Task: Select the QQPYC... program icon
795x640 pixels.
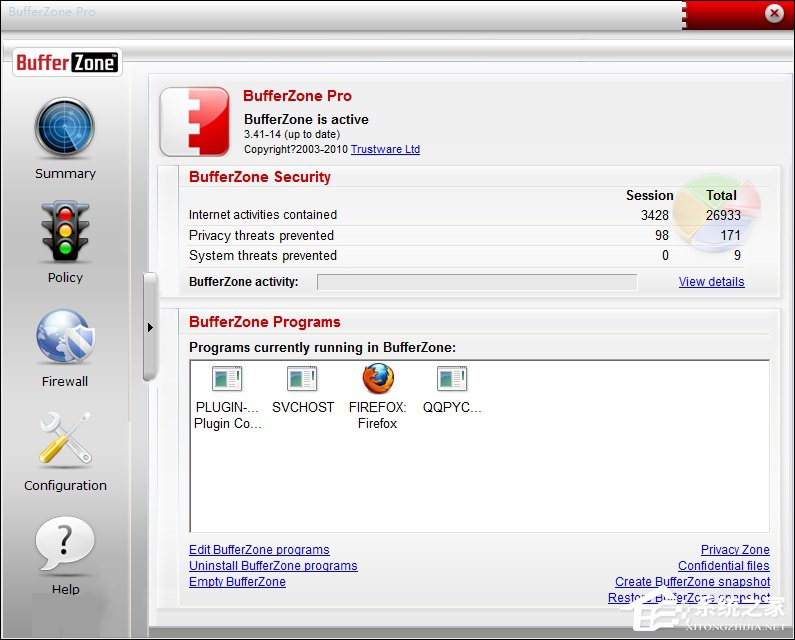Action: point(452,378)
